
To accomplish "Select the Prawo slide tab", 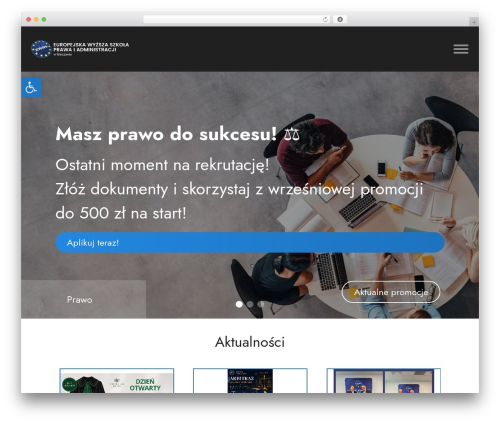I will (83, 299).
